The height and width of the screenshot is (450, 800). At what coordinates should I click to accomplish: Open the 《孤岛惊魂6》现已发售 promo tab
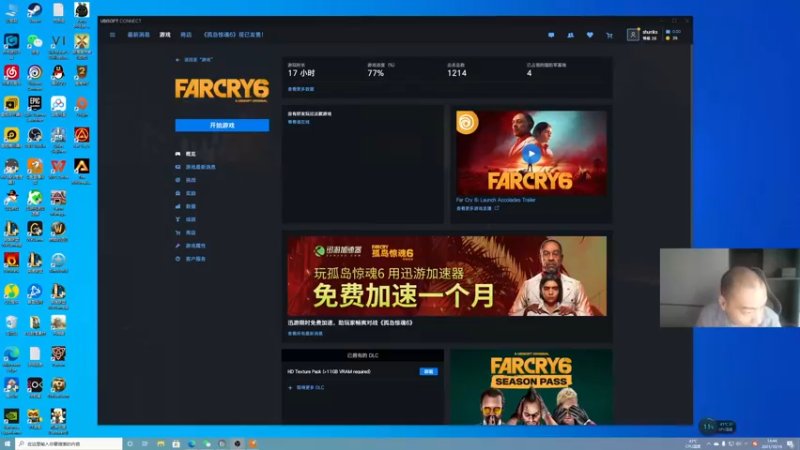233,35
